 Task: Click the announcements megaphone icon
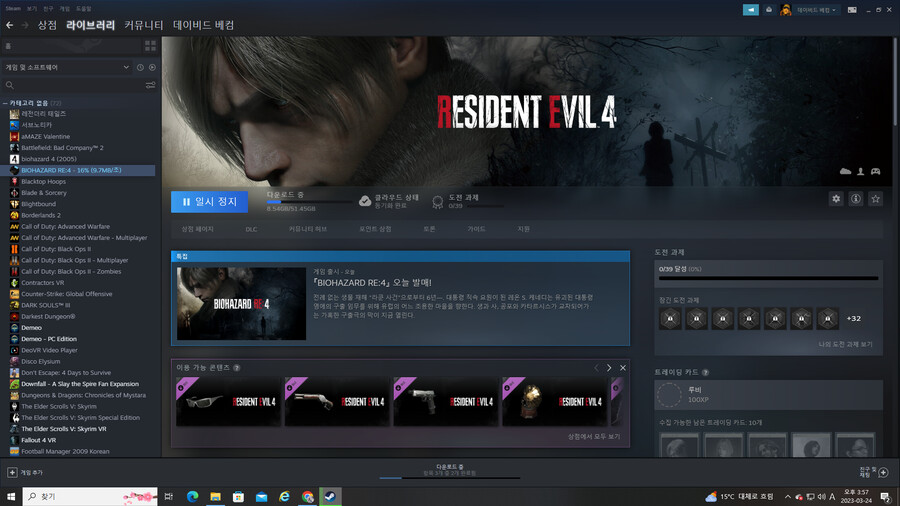tap(750, 10)
